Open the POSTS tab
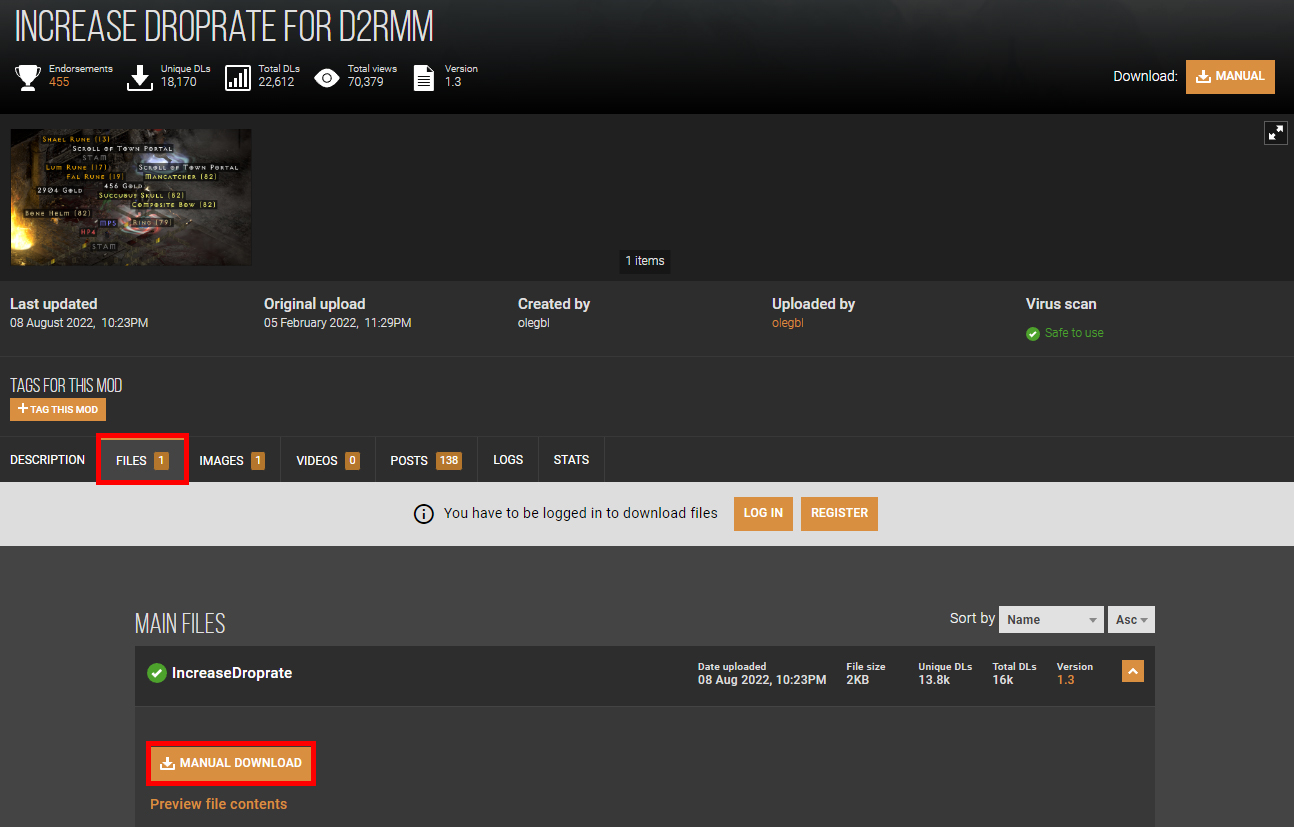The image size is (1294, 827). click(426, 461)
